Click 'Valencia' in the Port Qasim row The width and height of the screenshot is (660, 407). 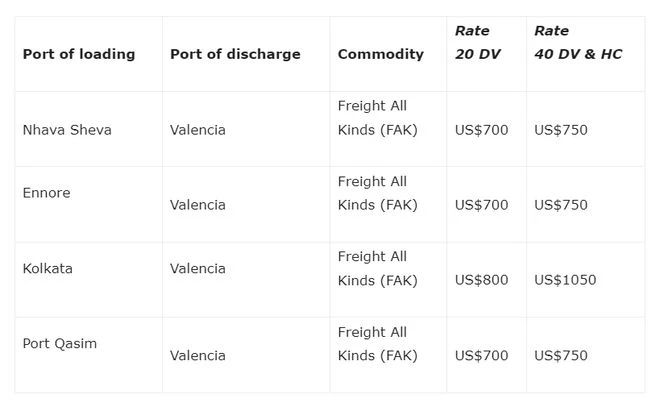click(x=198, y=355)
